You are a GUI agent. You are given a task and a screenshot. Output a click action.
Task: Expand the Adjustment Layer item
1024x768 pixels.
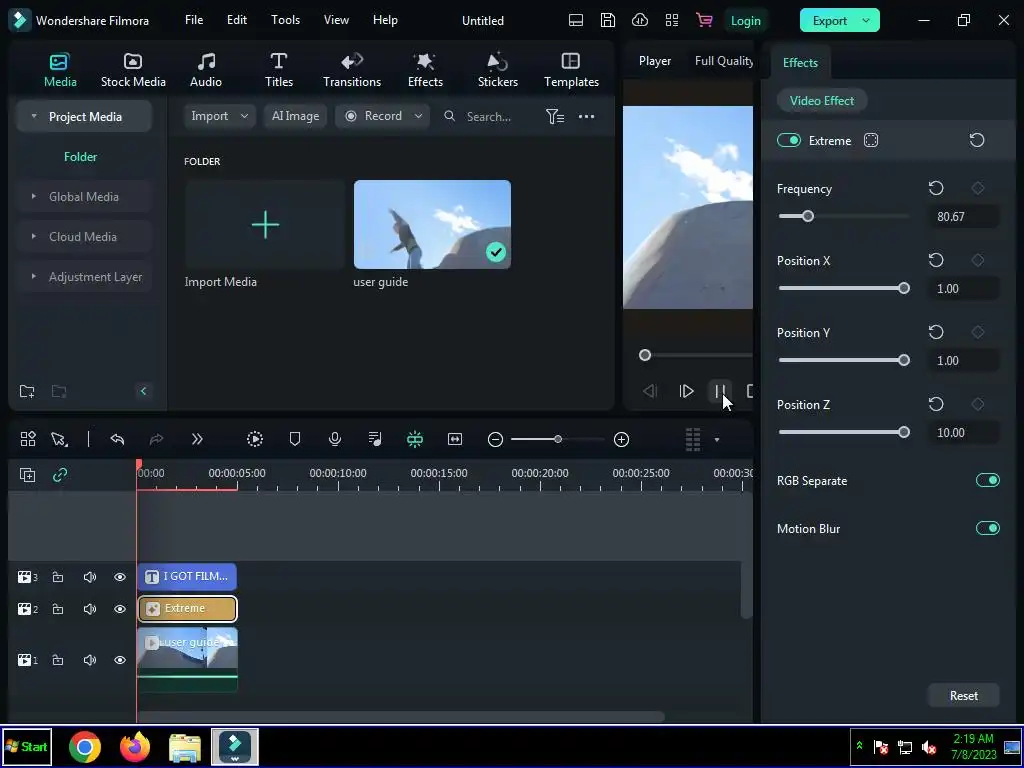[34, 276]
